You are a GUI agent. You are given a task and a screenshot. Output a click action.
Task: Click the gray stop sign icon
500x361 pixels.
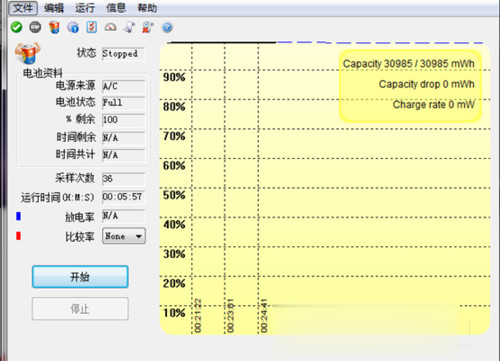tap(35, 27)
